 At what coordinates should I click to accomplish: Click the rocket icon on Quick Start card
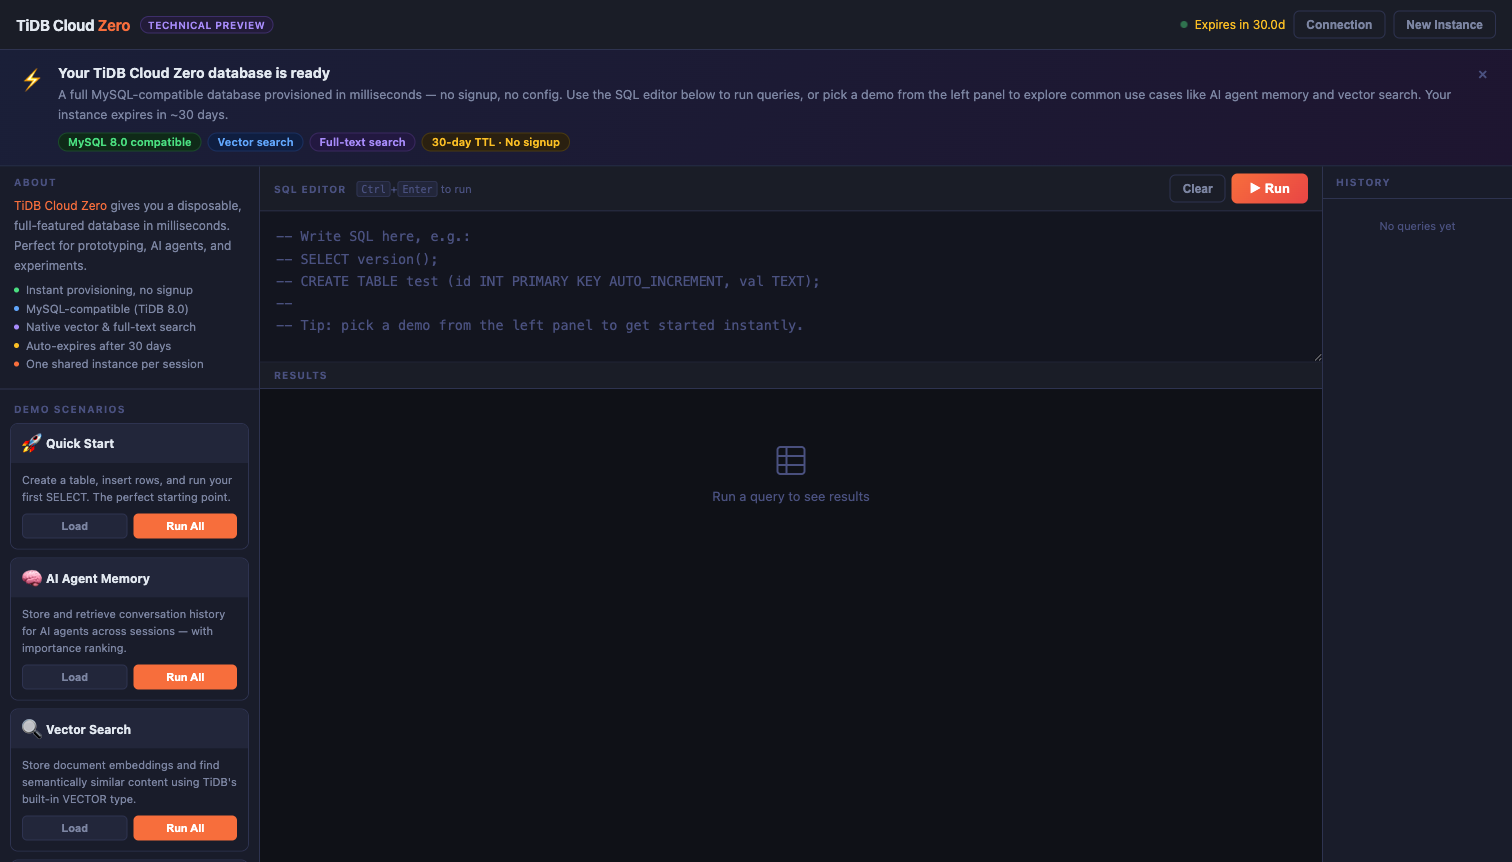pos(31,442)
